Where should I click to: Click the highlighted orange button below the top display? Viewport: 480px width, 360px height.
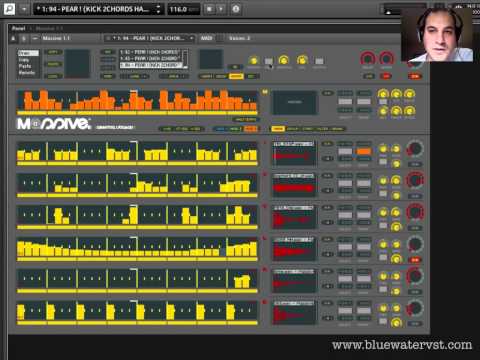coord(236,76)
